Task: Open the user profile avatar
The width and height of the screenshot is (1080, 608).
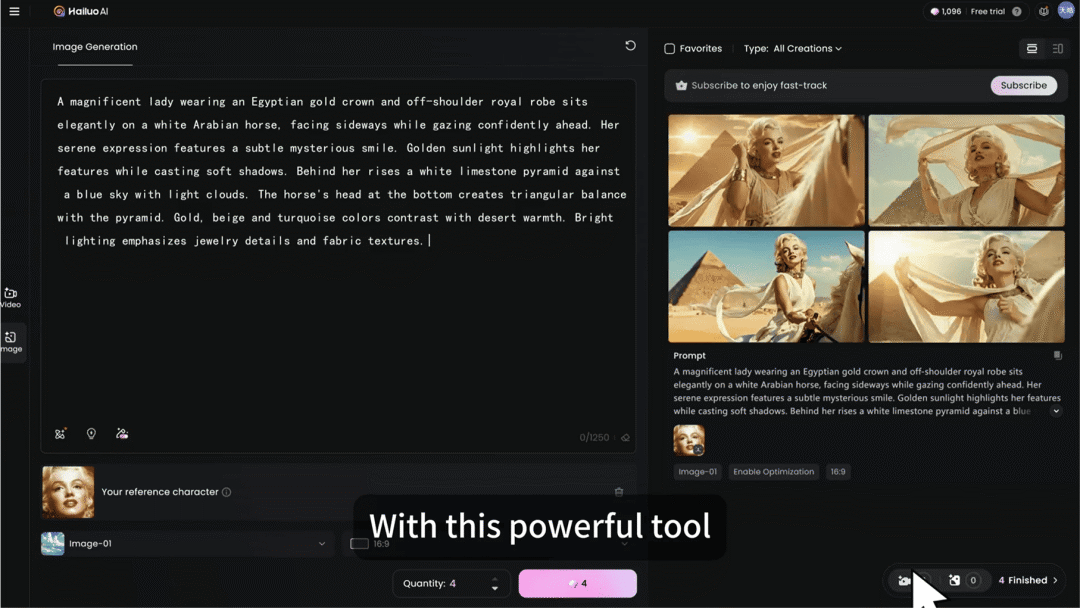Action: [1066, 11]
